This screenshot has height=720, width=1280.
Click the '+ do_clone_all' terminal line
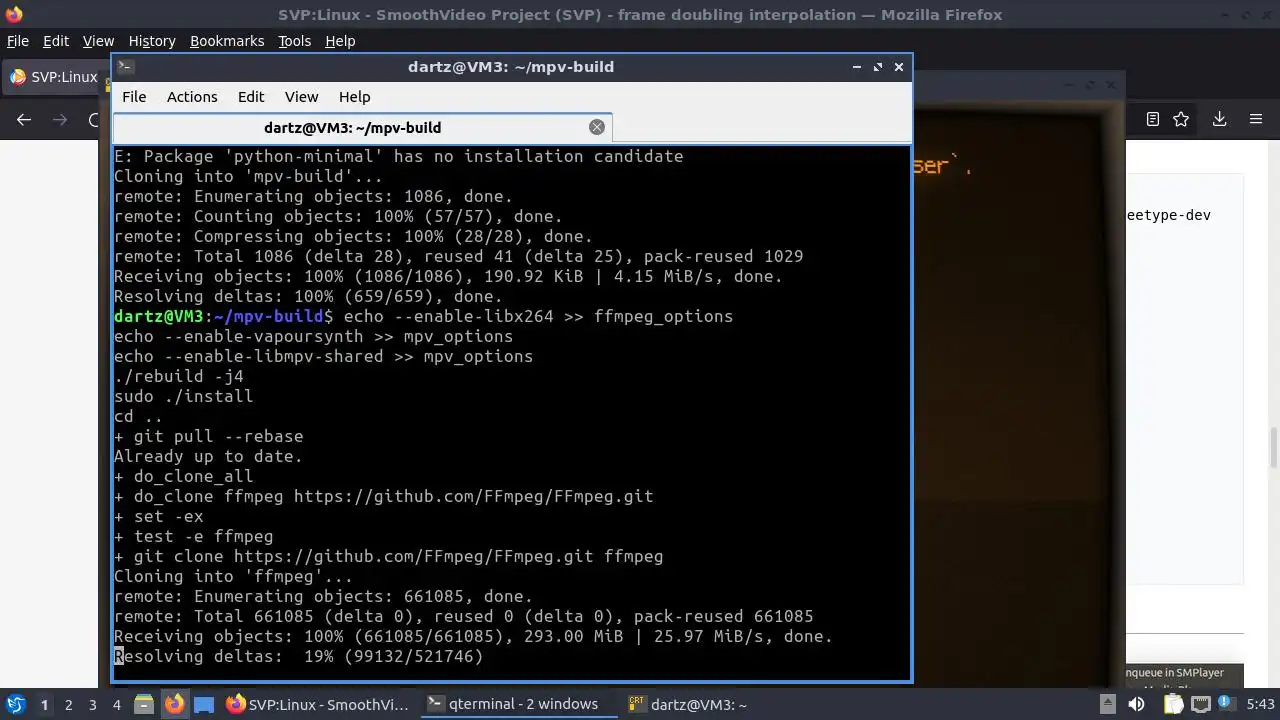(x=184, y=476)
